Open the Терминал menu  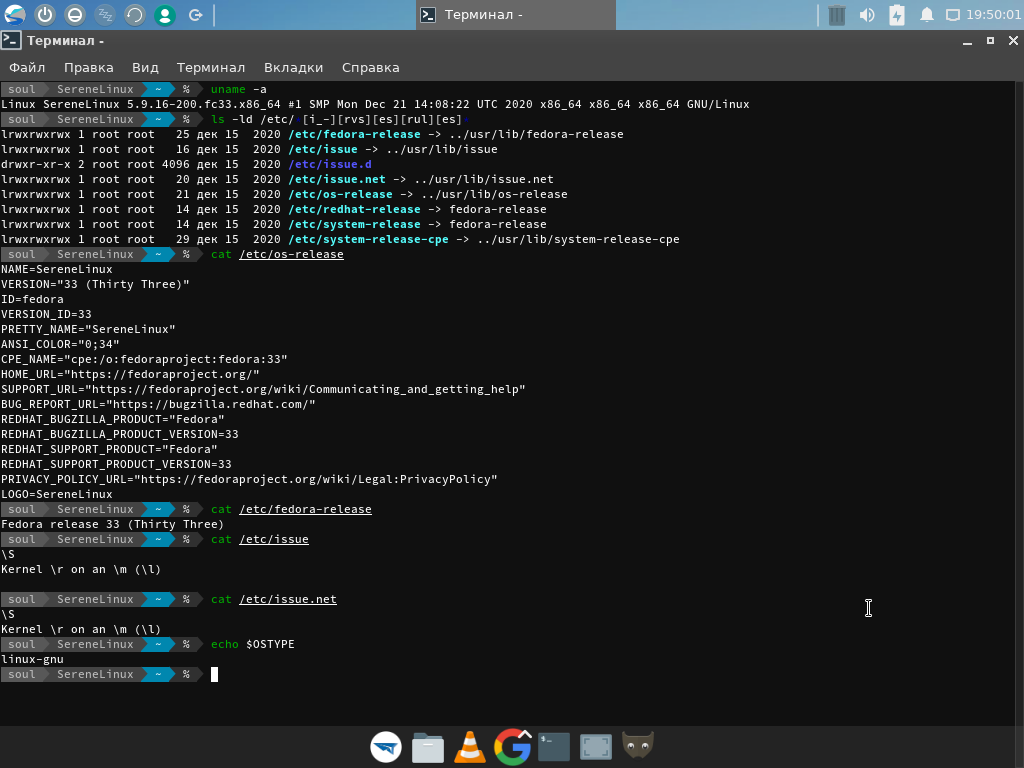(x=211, y=67)
